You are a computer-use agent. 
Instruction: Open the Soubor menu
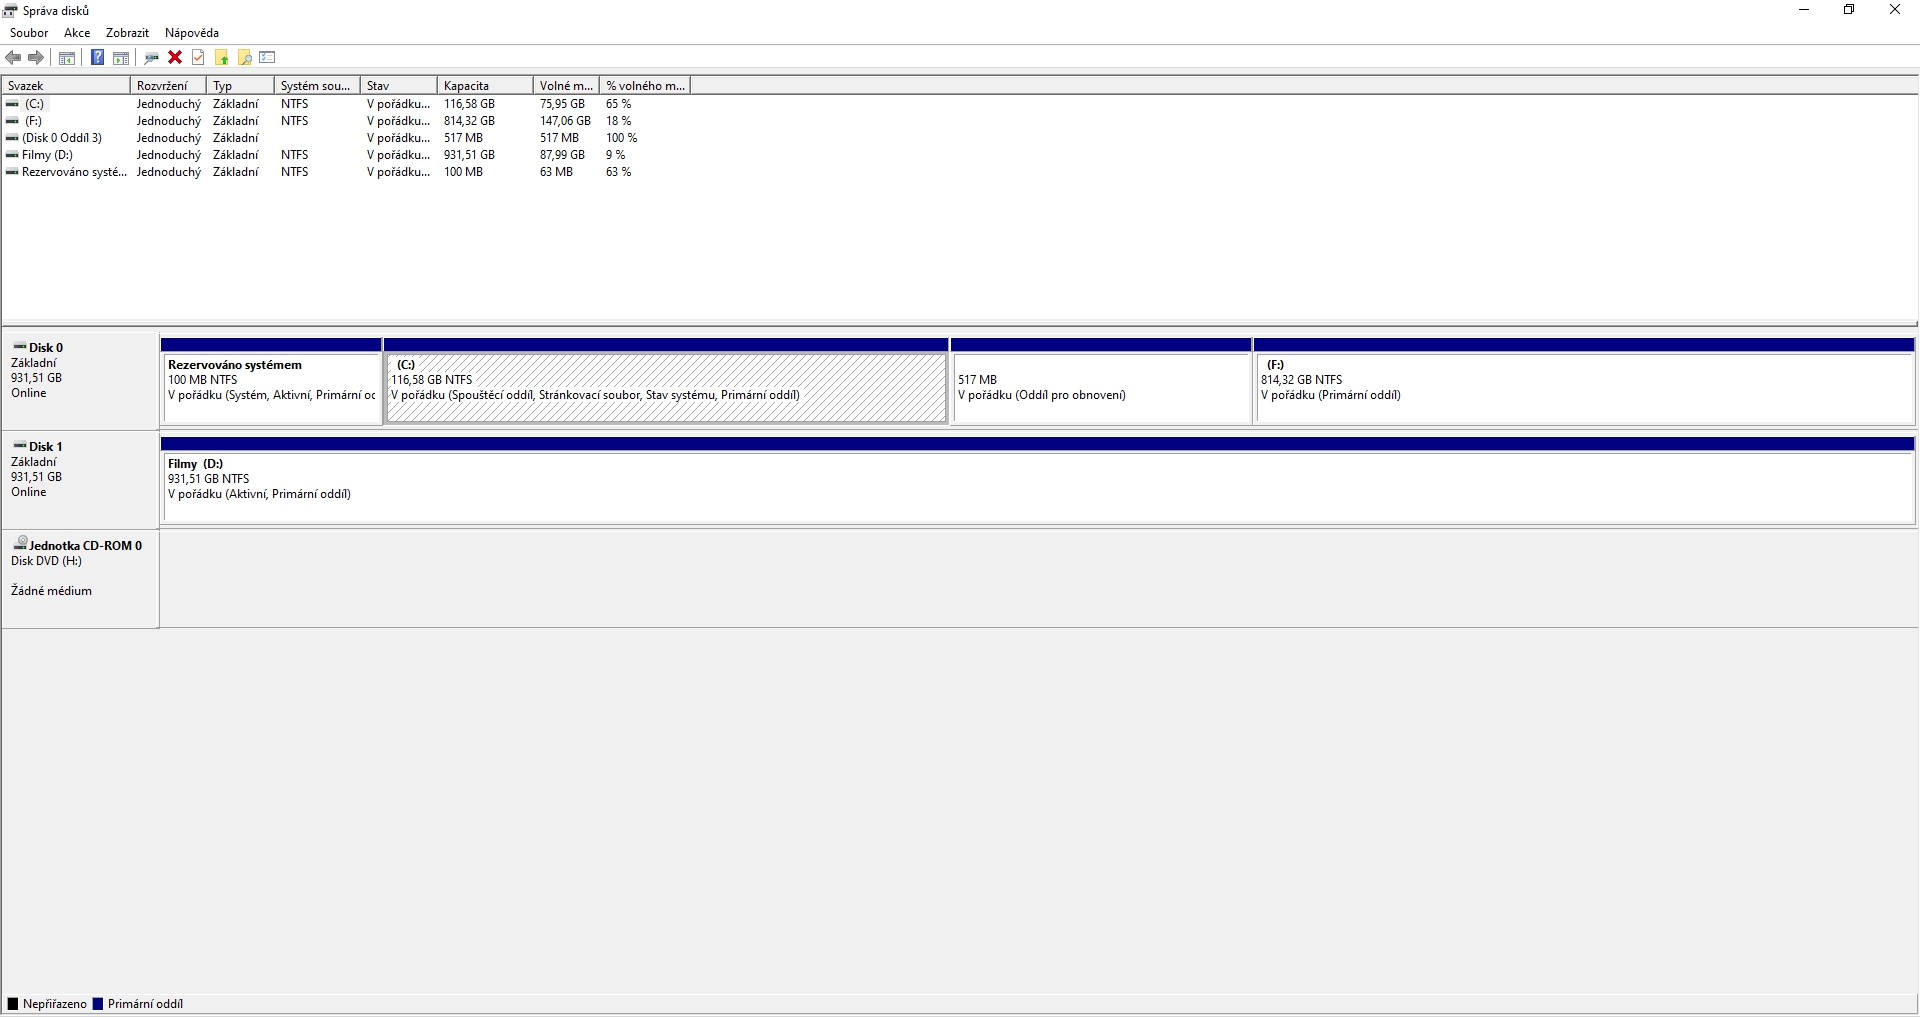29,33
